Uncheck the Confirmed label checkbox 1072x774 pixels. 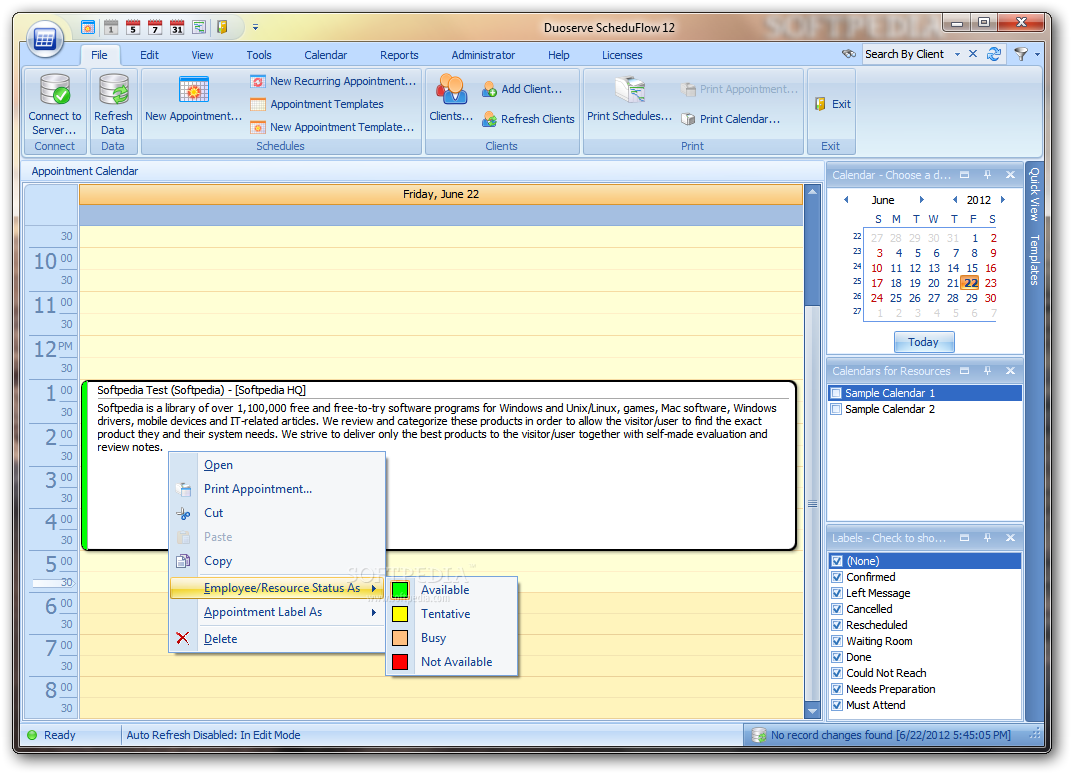click(x=837, y=577)
